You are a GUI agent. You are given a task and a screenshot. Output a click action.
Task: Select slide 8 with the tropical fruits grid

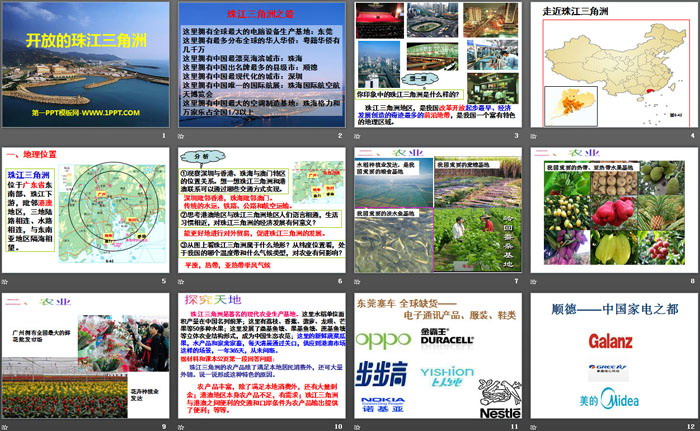(614, 210)
